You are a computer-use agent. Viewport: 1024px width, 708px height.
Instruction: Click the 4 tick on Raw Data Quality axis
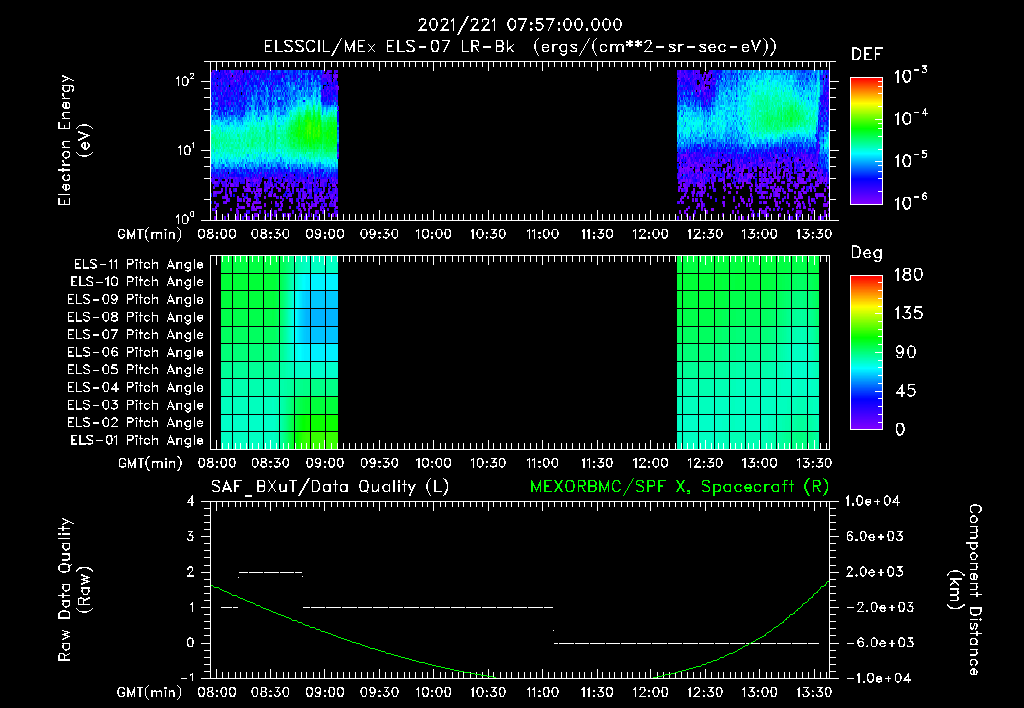tap(190, 501)
